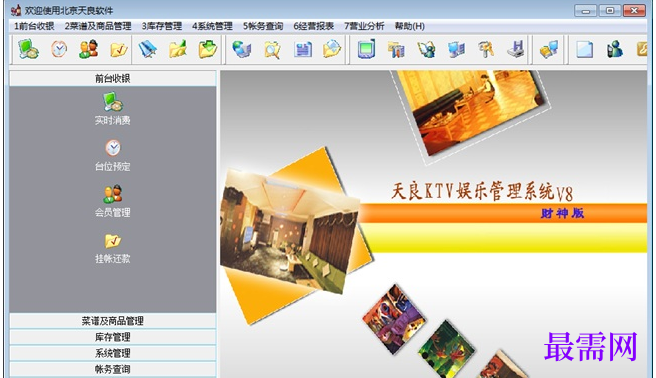Open 台位预定 in the sidebar
Viewport: 656px width, 378px height.
coord(113,155)
